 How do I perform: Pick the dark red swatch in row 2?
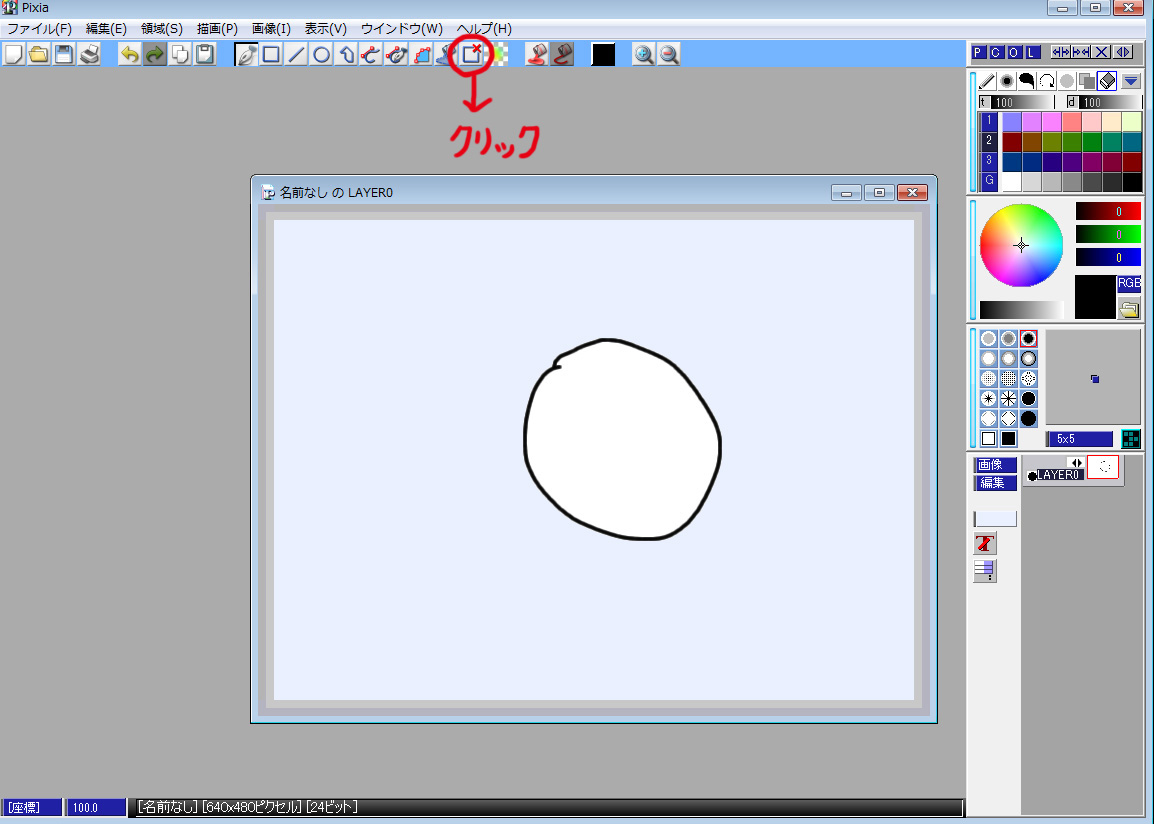pos(1012,141)
